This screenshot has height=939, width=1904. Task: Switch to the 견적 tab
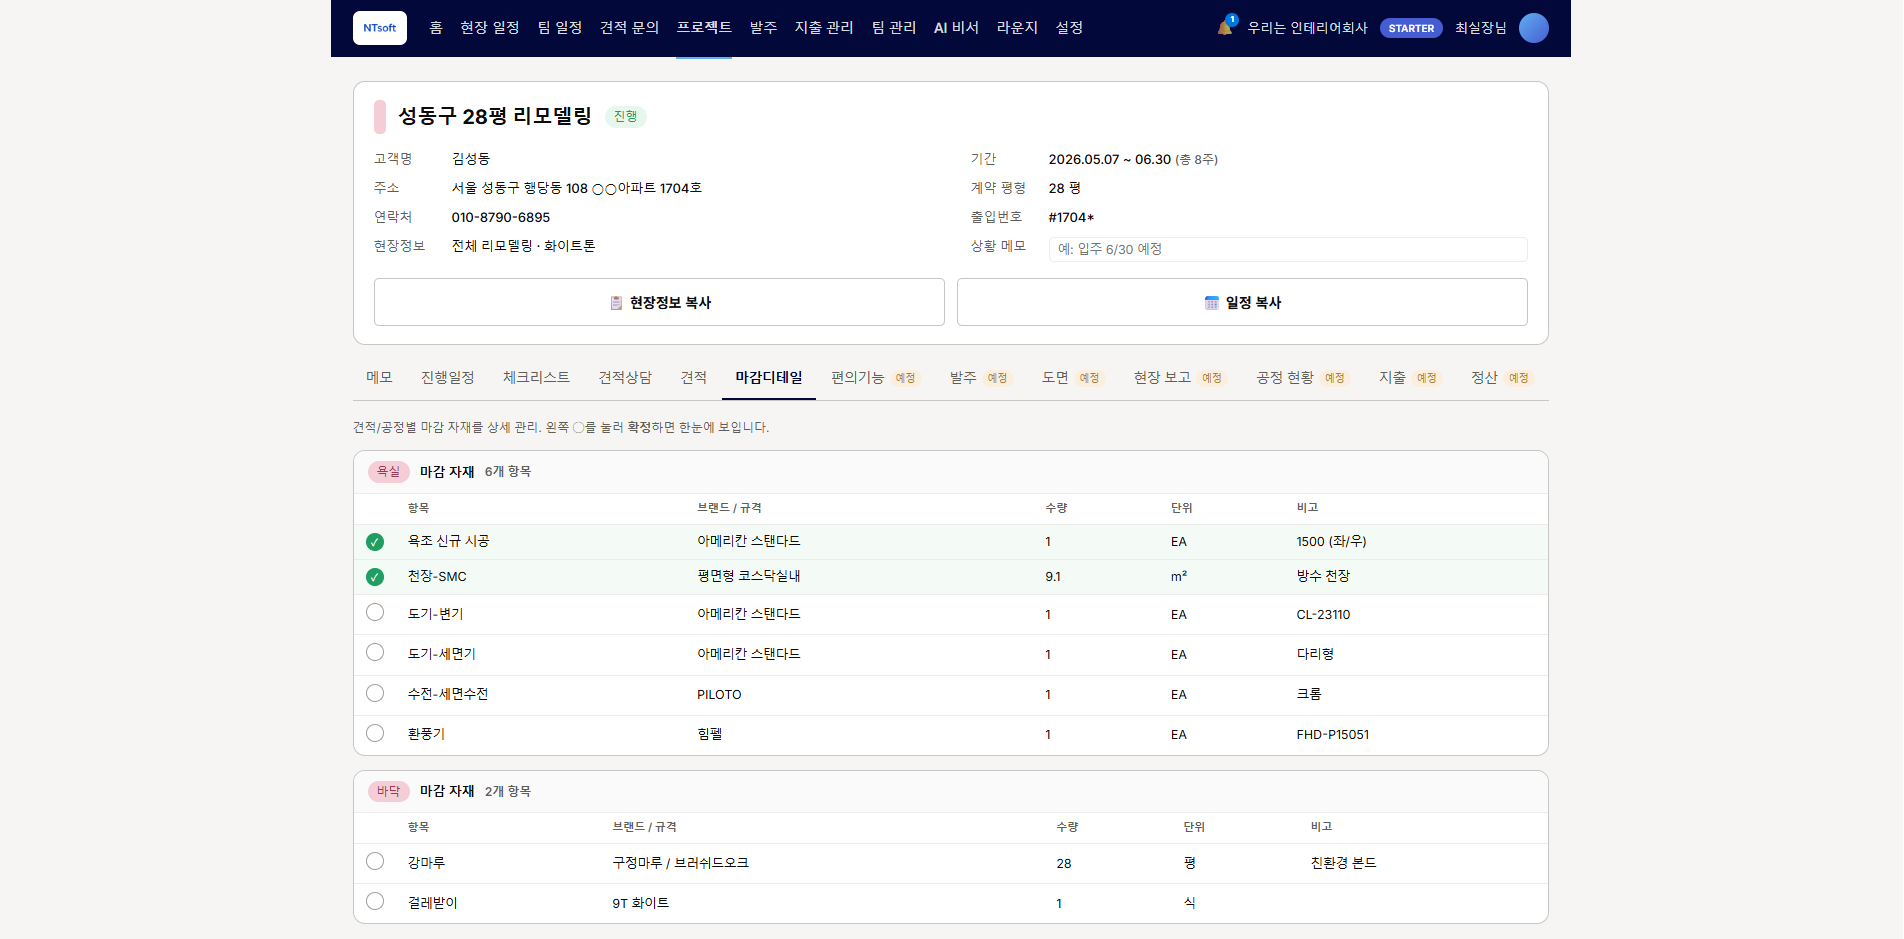[694, 377]
